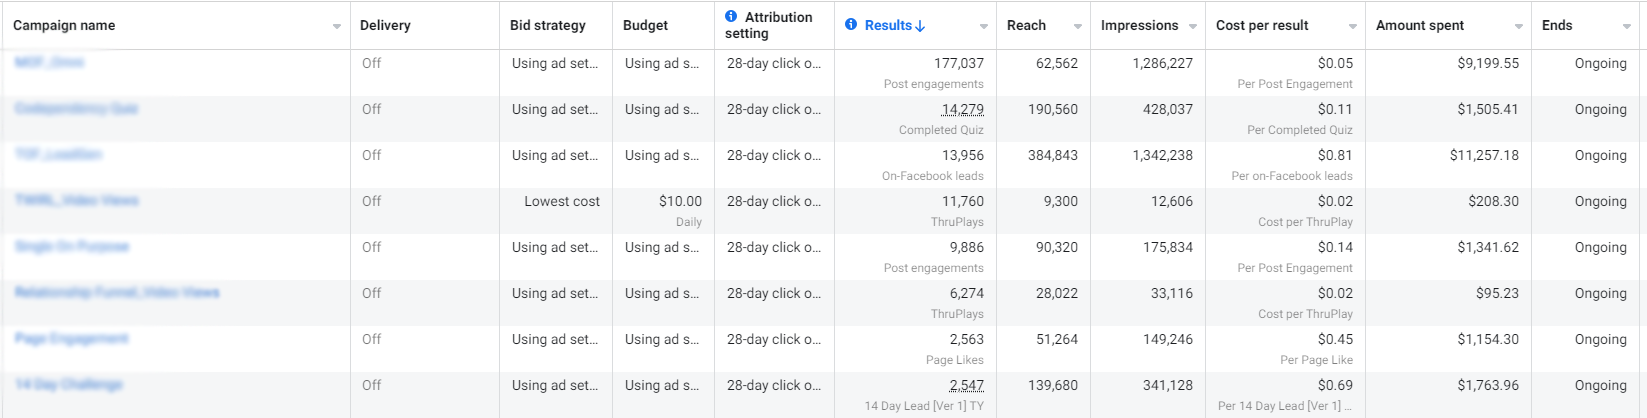Click the info icon beside Attribution setting
1647x418 pixels.
[x=731, y=16]
